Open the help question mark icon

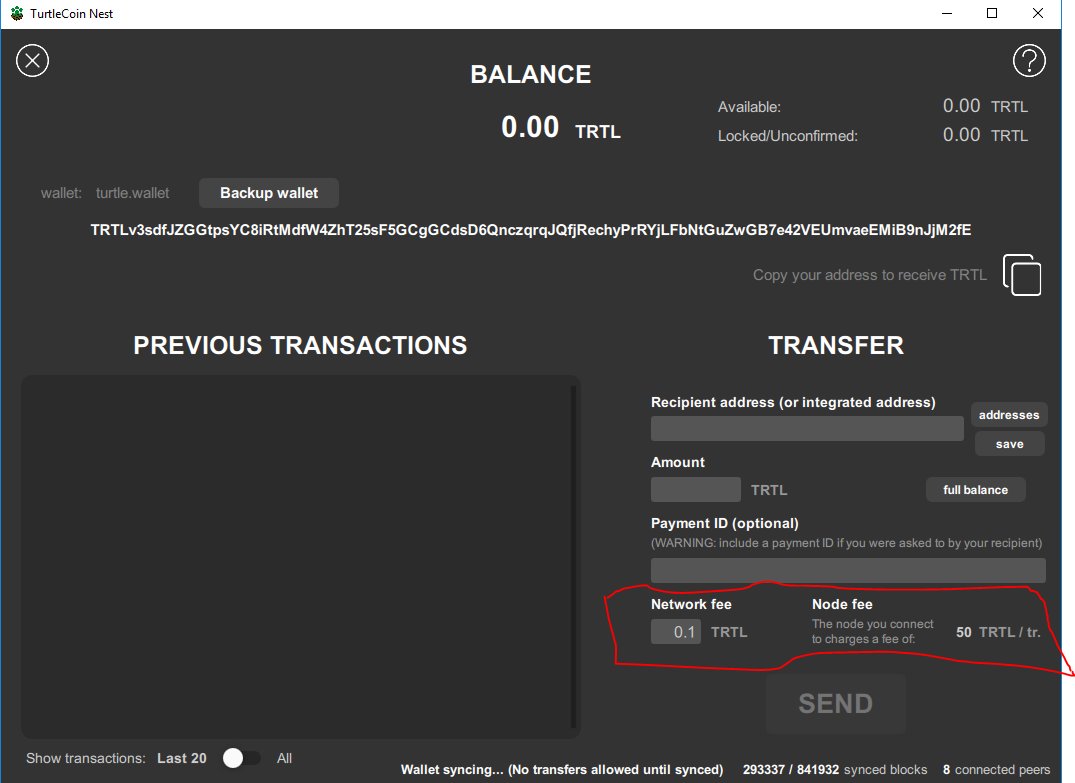[x=1029, y=61]
